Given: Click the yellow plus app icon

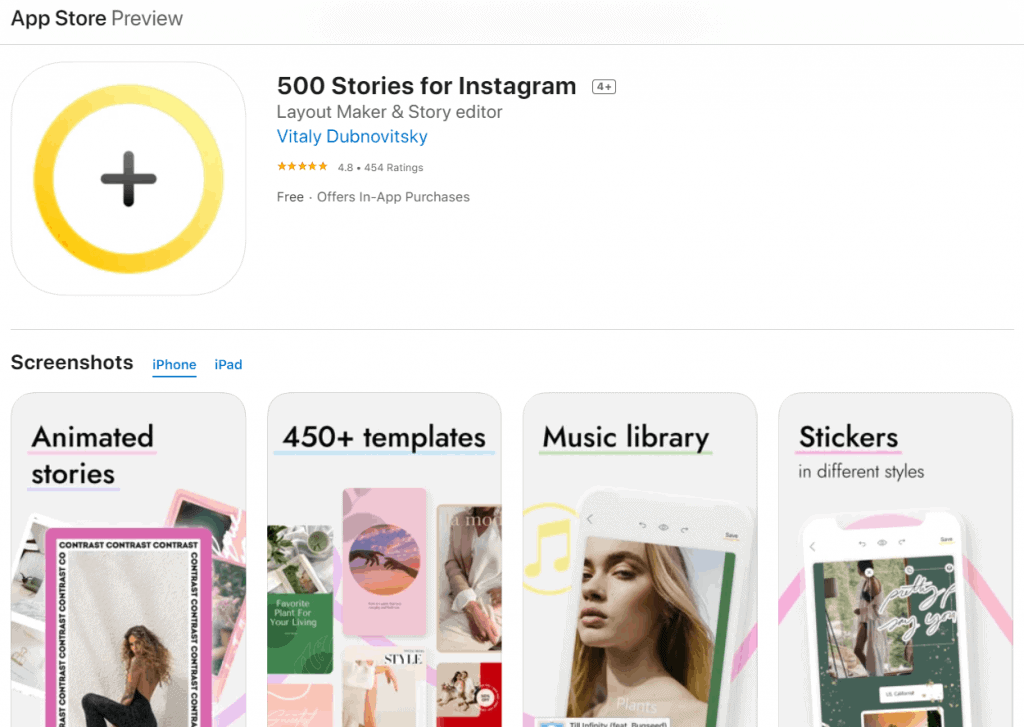Looking at the screenshot, I should [128, 179].
